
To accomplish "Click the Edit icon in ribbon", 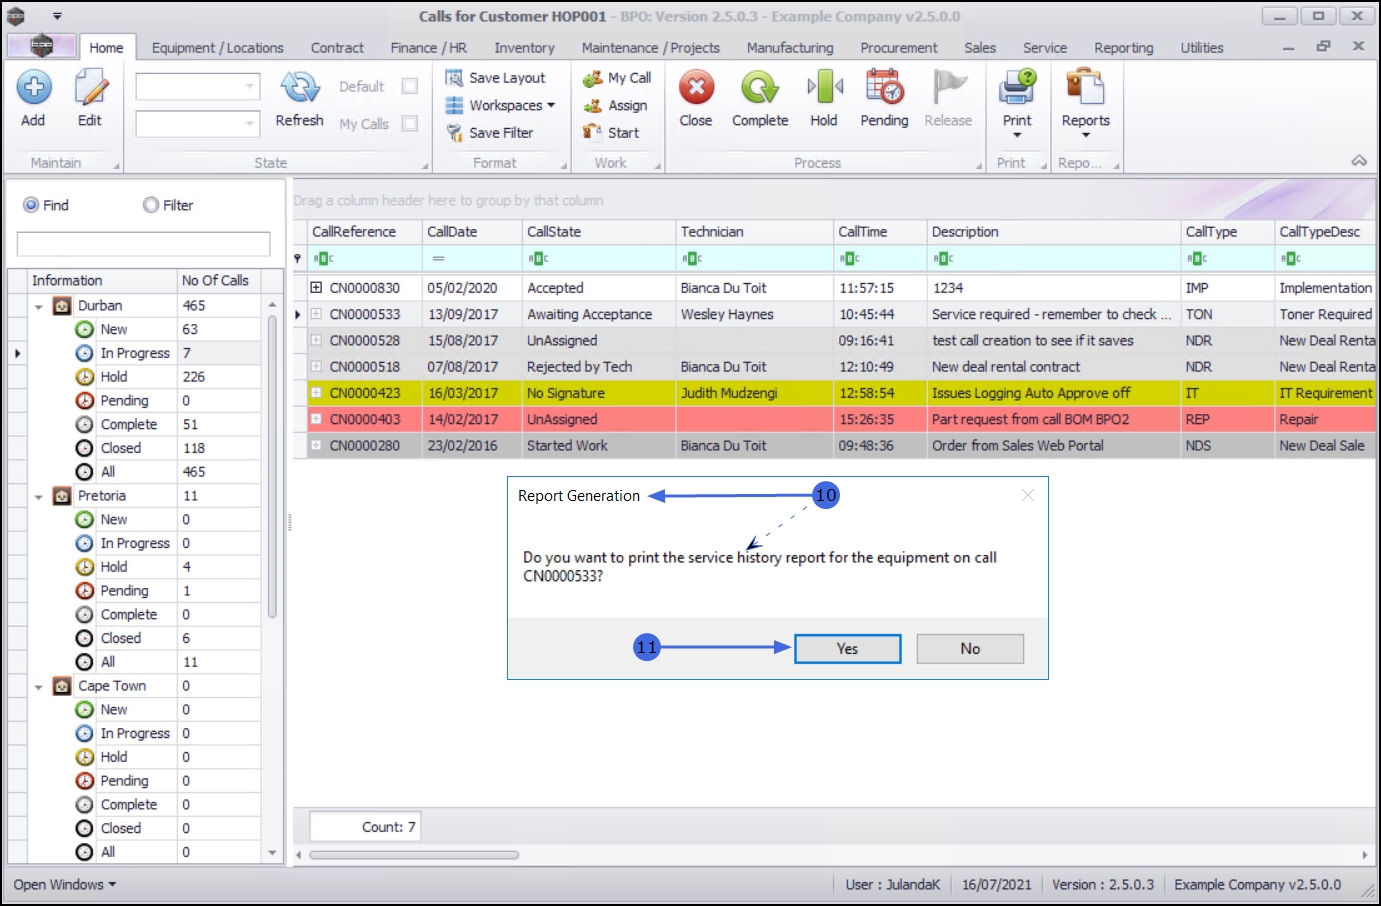I will (x=90, y=89).
